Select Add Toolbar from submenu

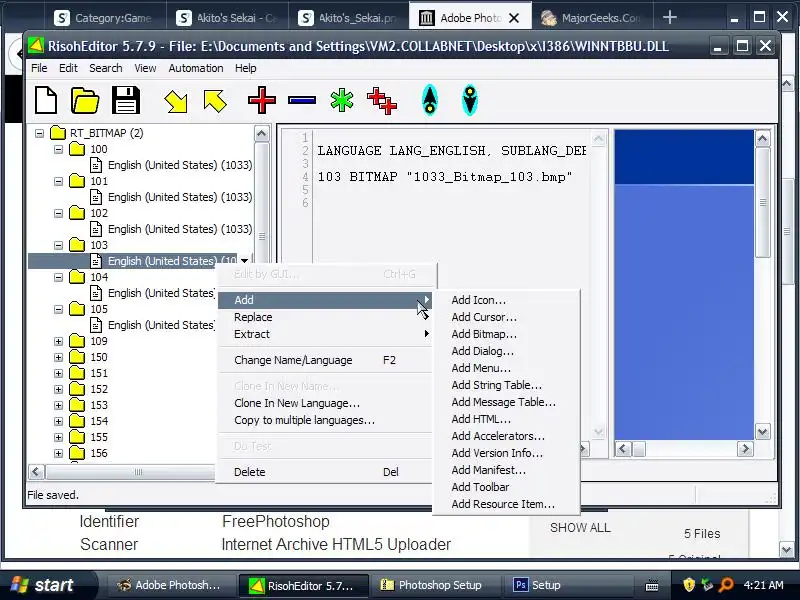[x=506, y=487]
